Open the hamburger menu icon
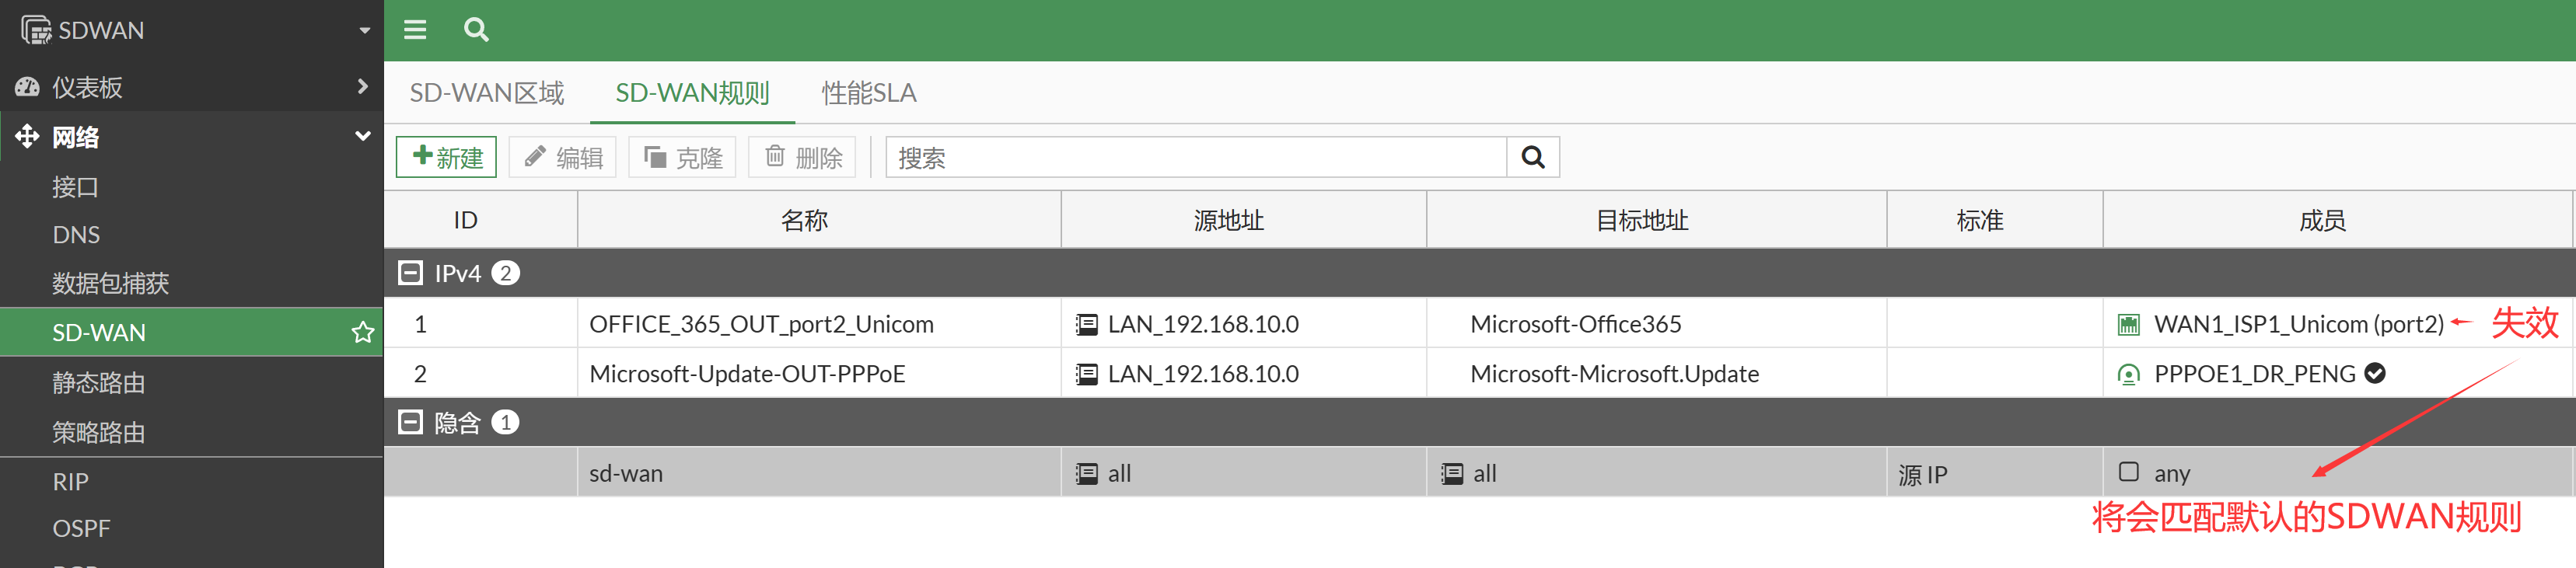The height and width of the screenshot is (568, 2576). click(415, 30)
